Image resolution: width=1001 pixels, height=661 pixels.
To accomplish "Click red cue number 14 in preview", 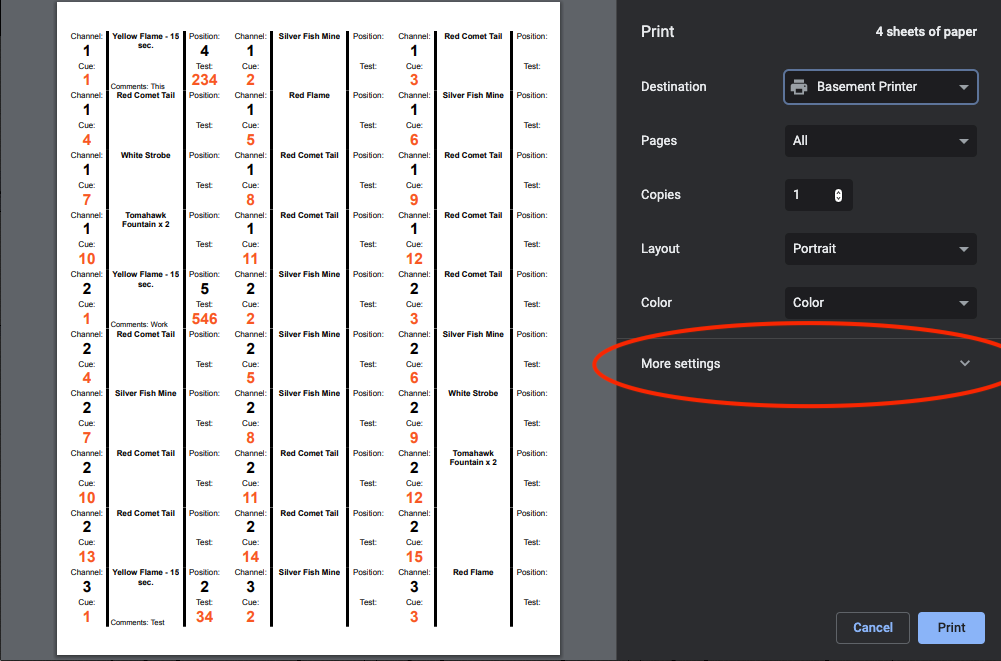I will coord(250,557).
